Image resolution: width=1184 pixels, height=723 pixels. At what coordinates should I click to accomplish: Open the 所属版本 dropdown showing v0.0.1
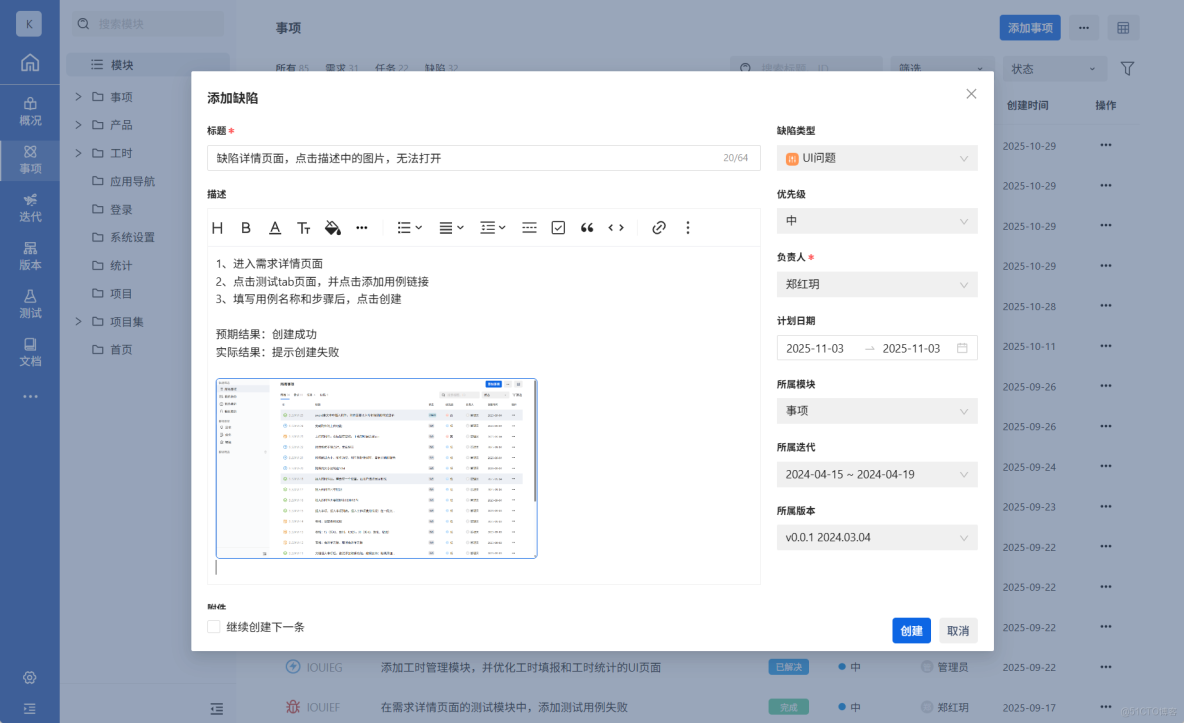pos(876,537)
